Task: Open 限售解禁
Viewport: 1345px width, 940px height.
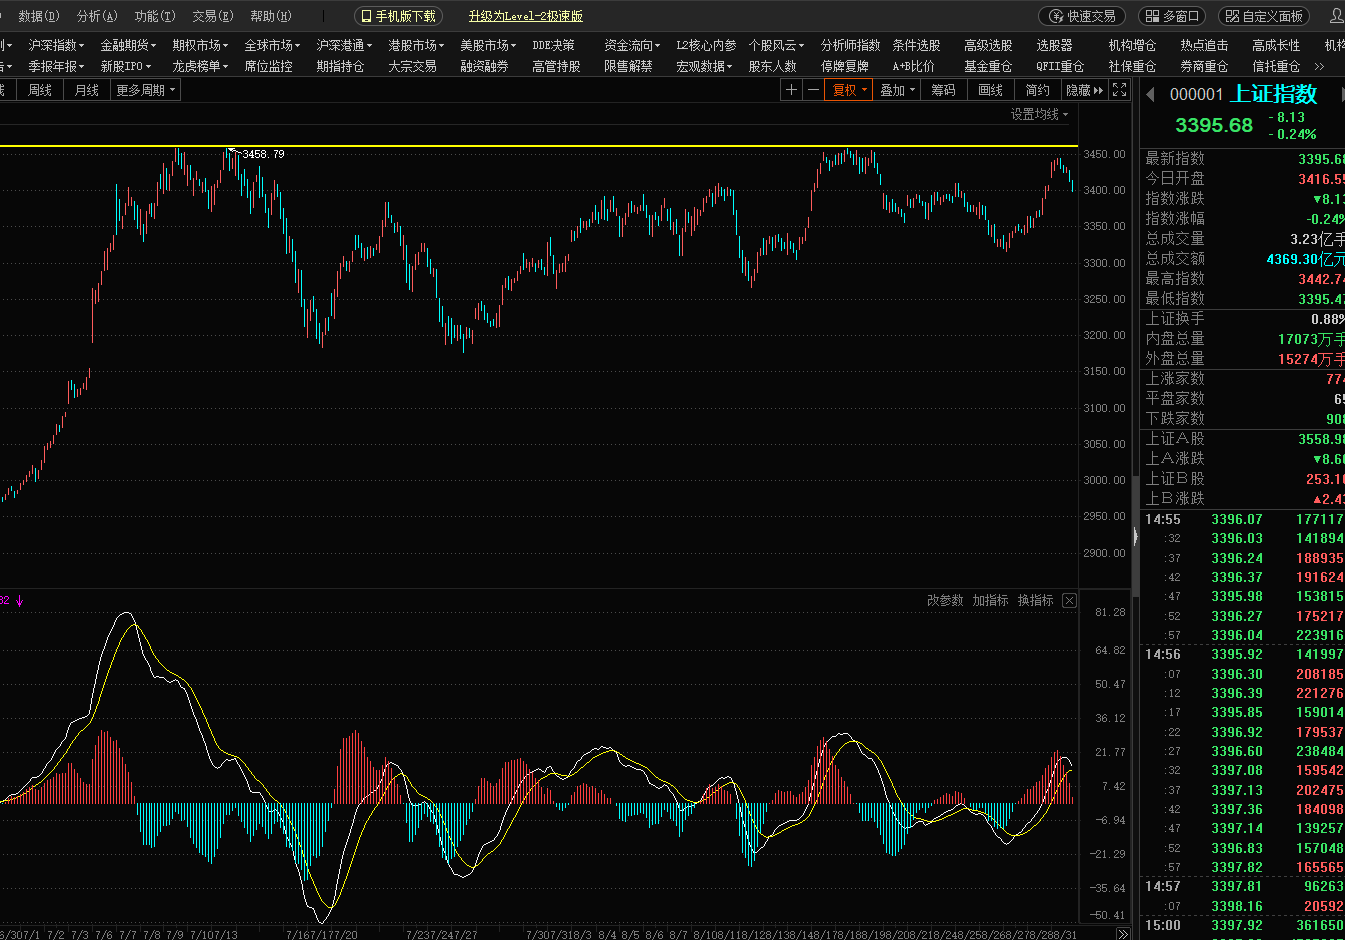Action: coord(628,66)
